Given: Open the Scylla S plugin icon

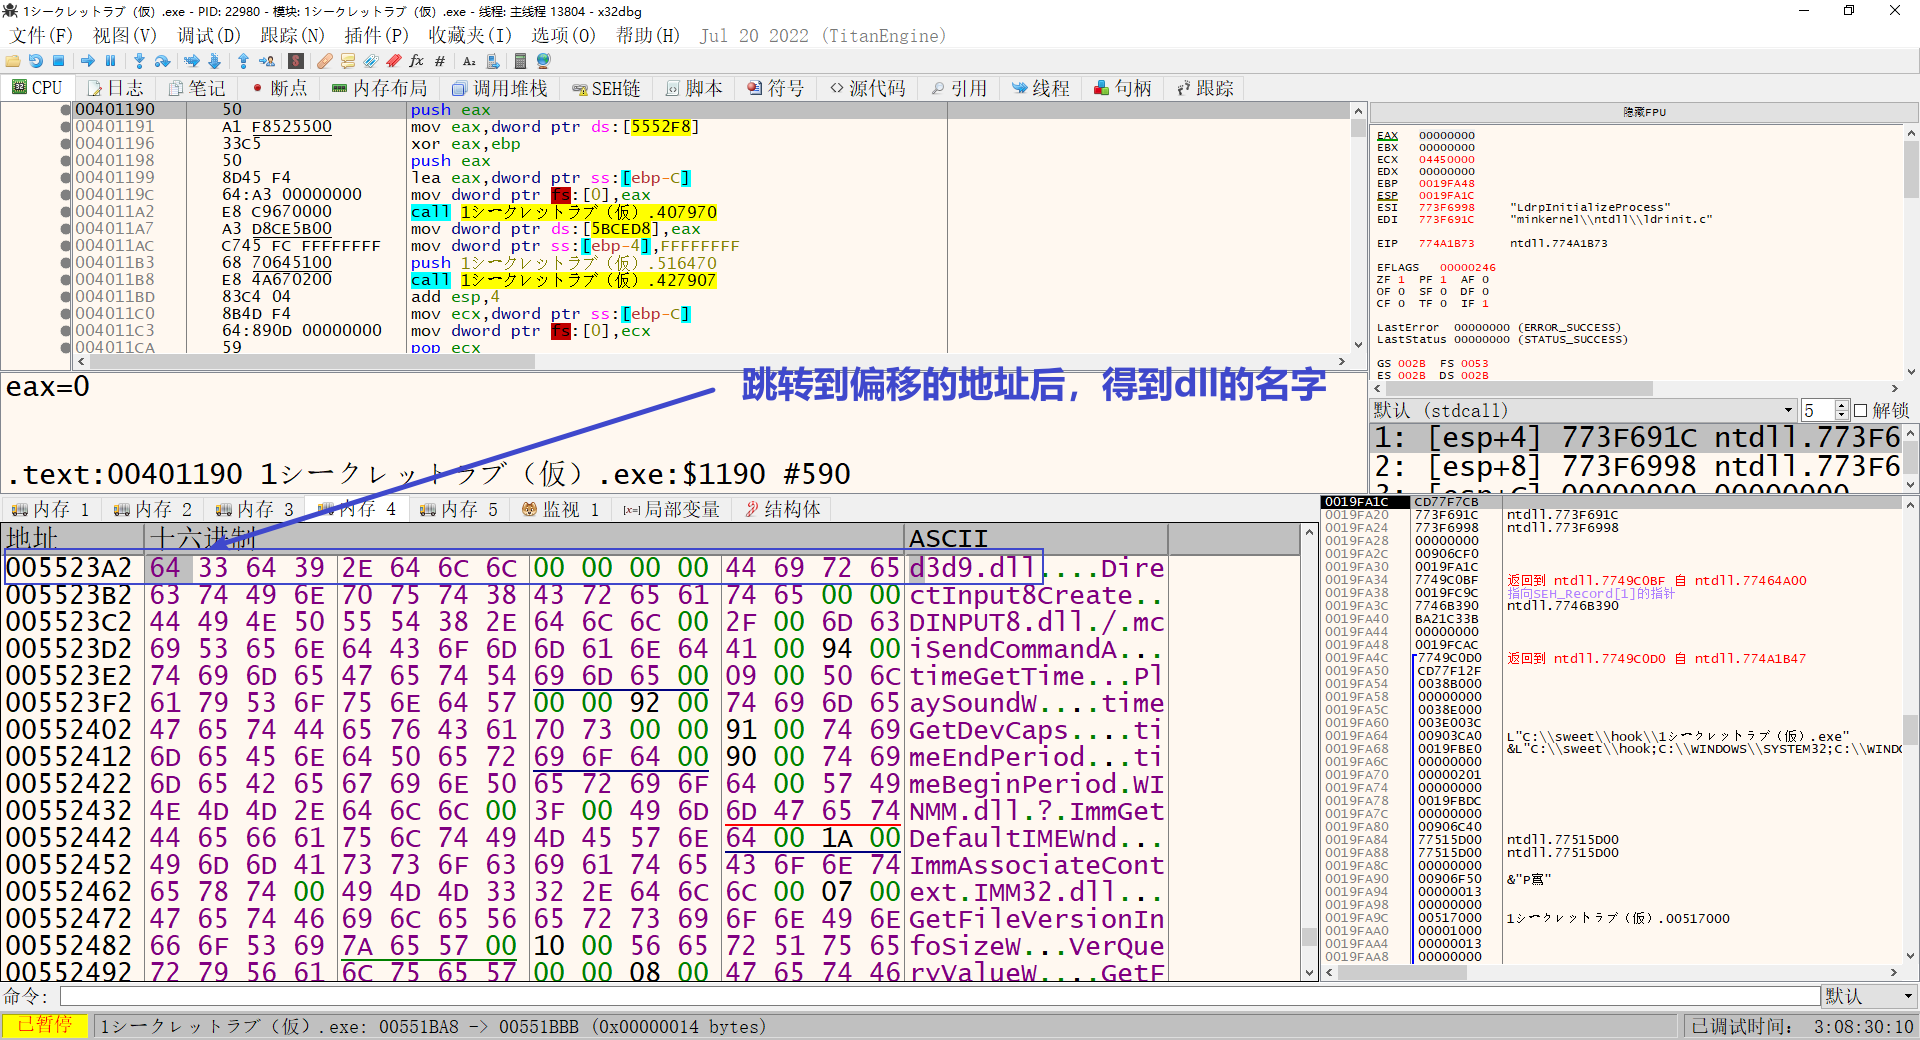Looking at the screenshot, I should (x=296, y=61).
